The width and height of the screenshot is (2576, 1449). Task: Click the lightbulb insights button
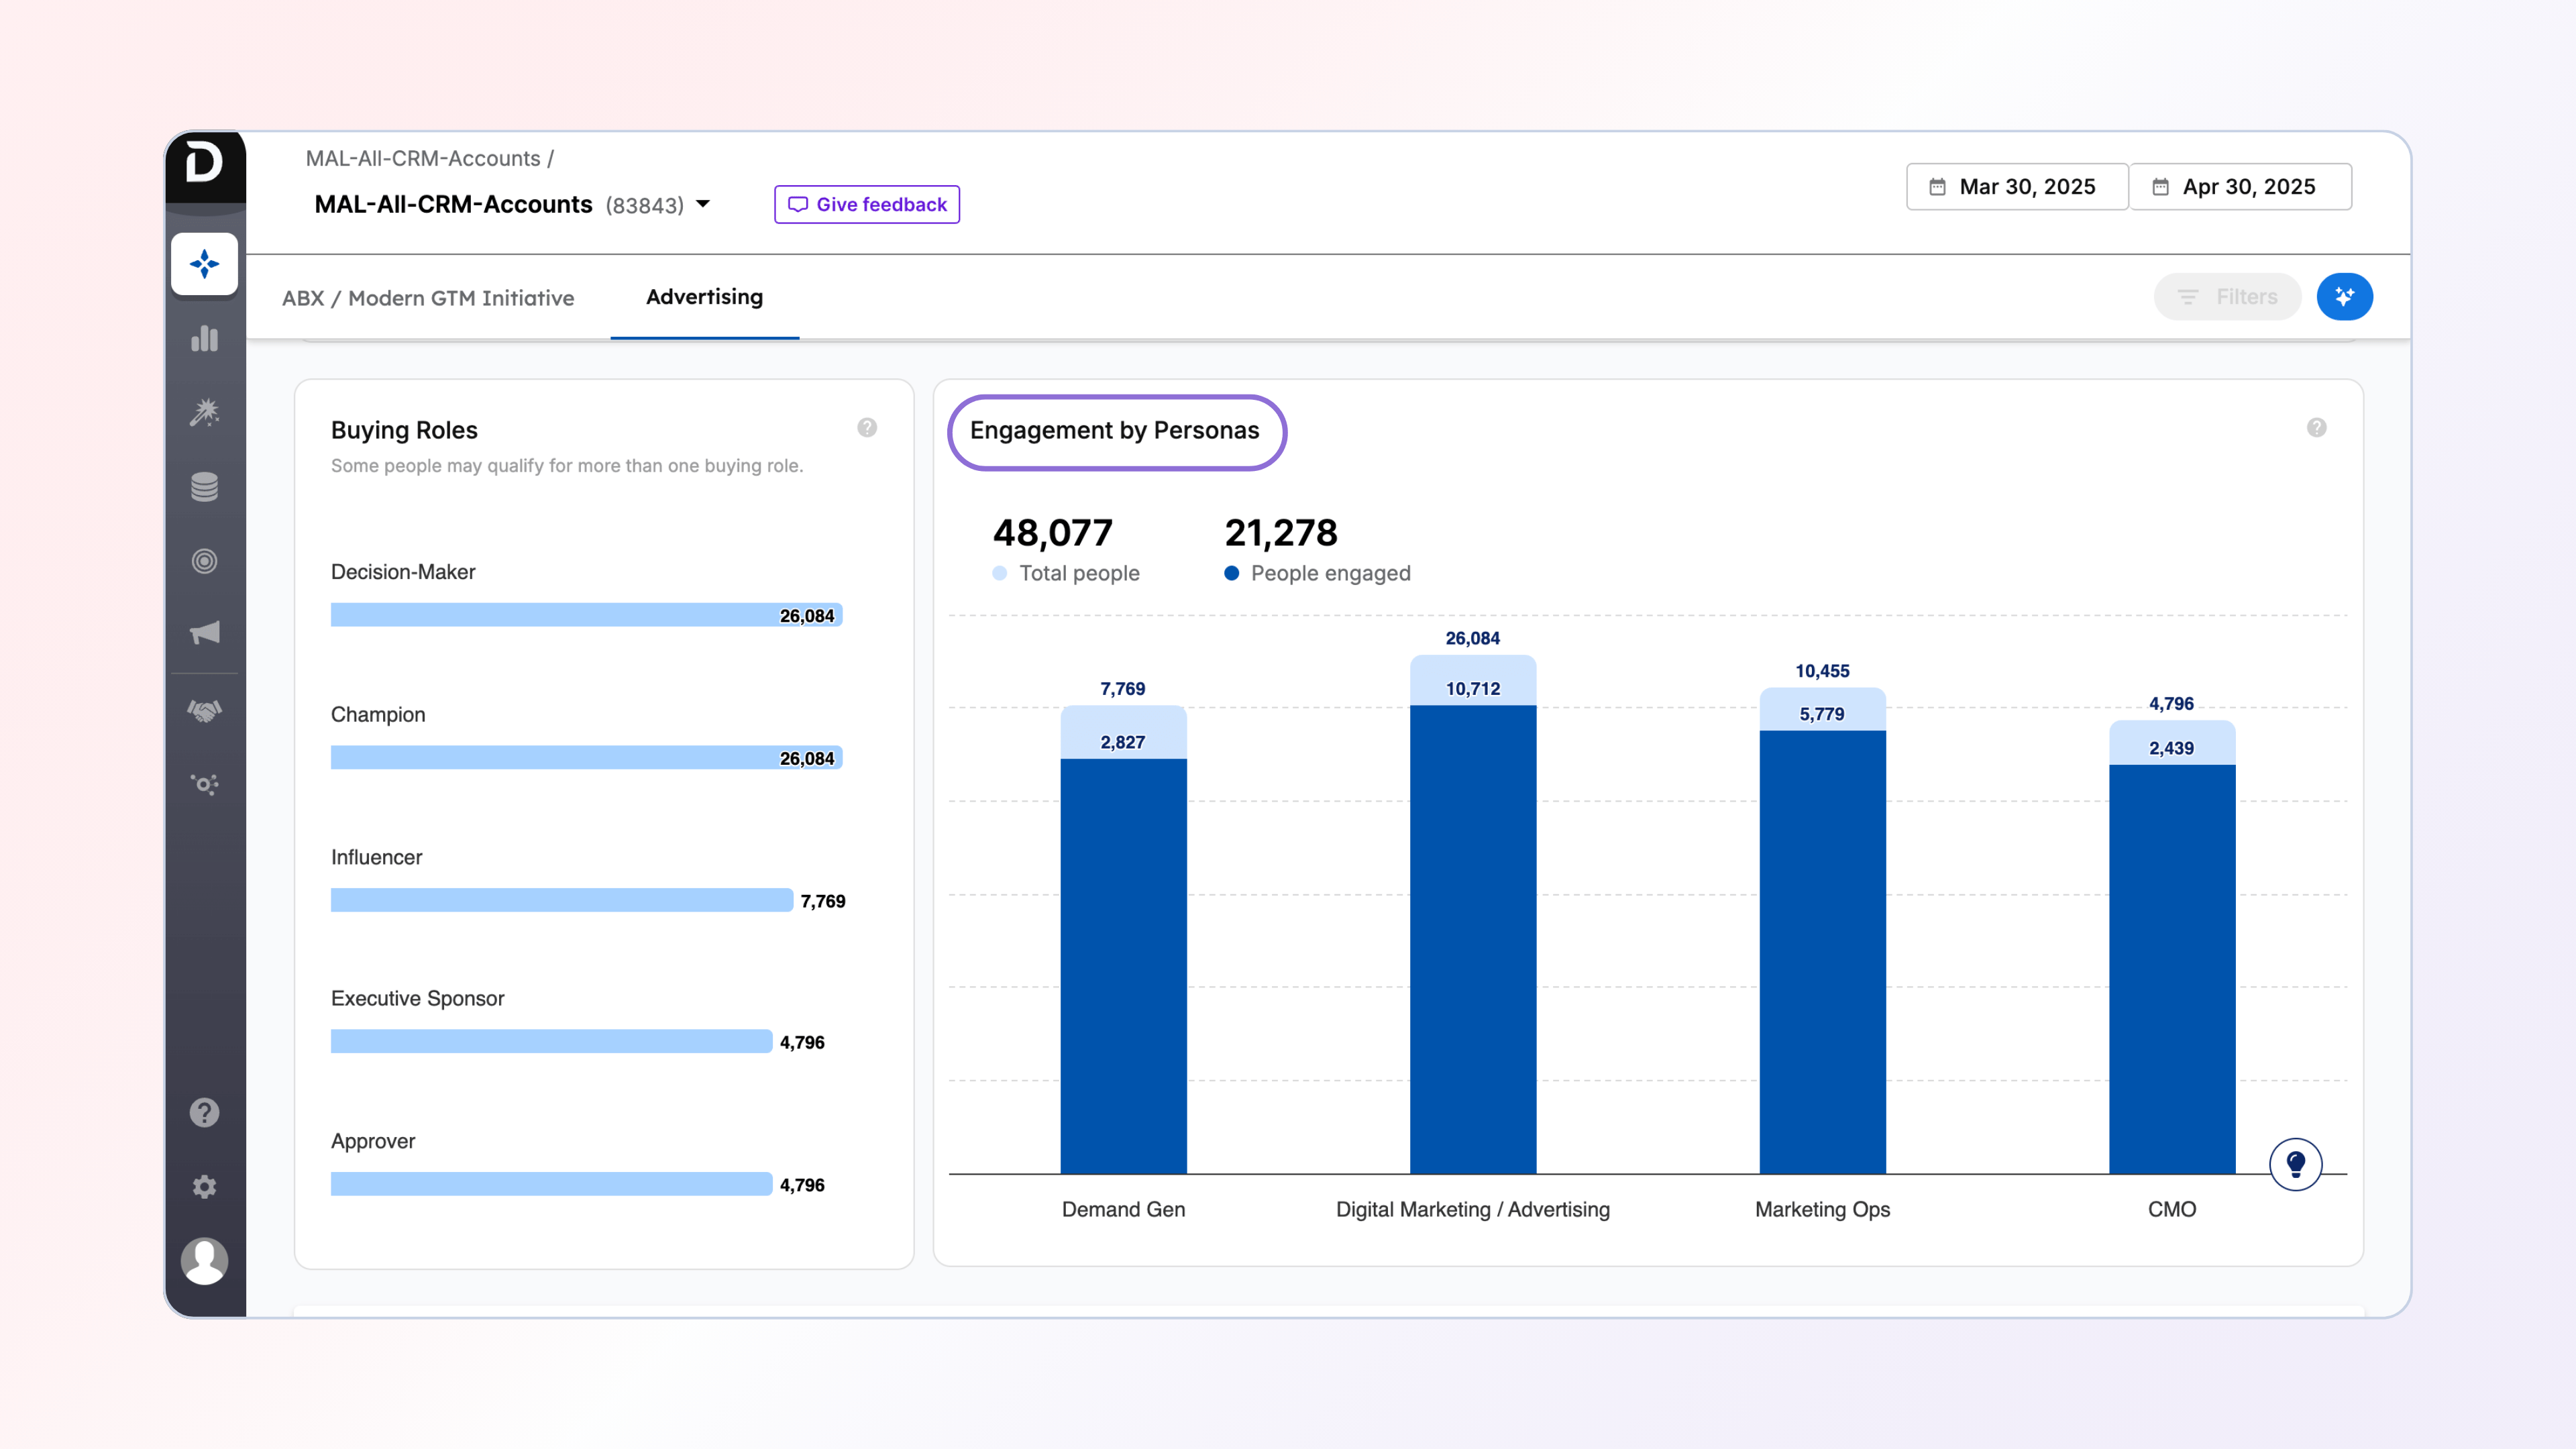2295,1164
